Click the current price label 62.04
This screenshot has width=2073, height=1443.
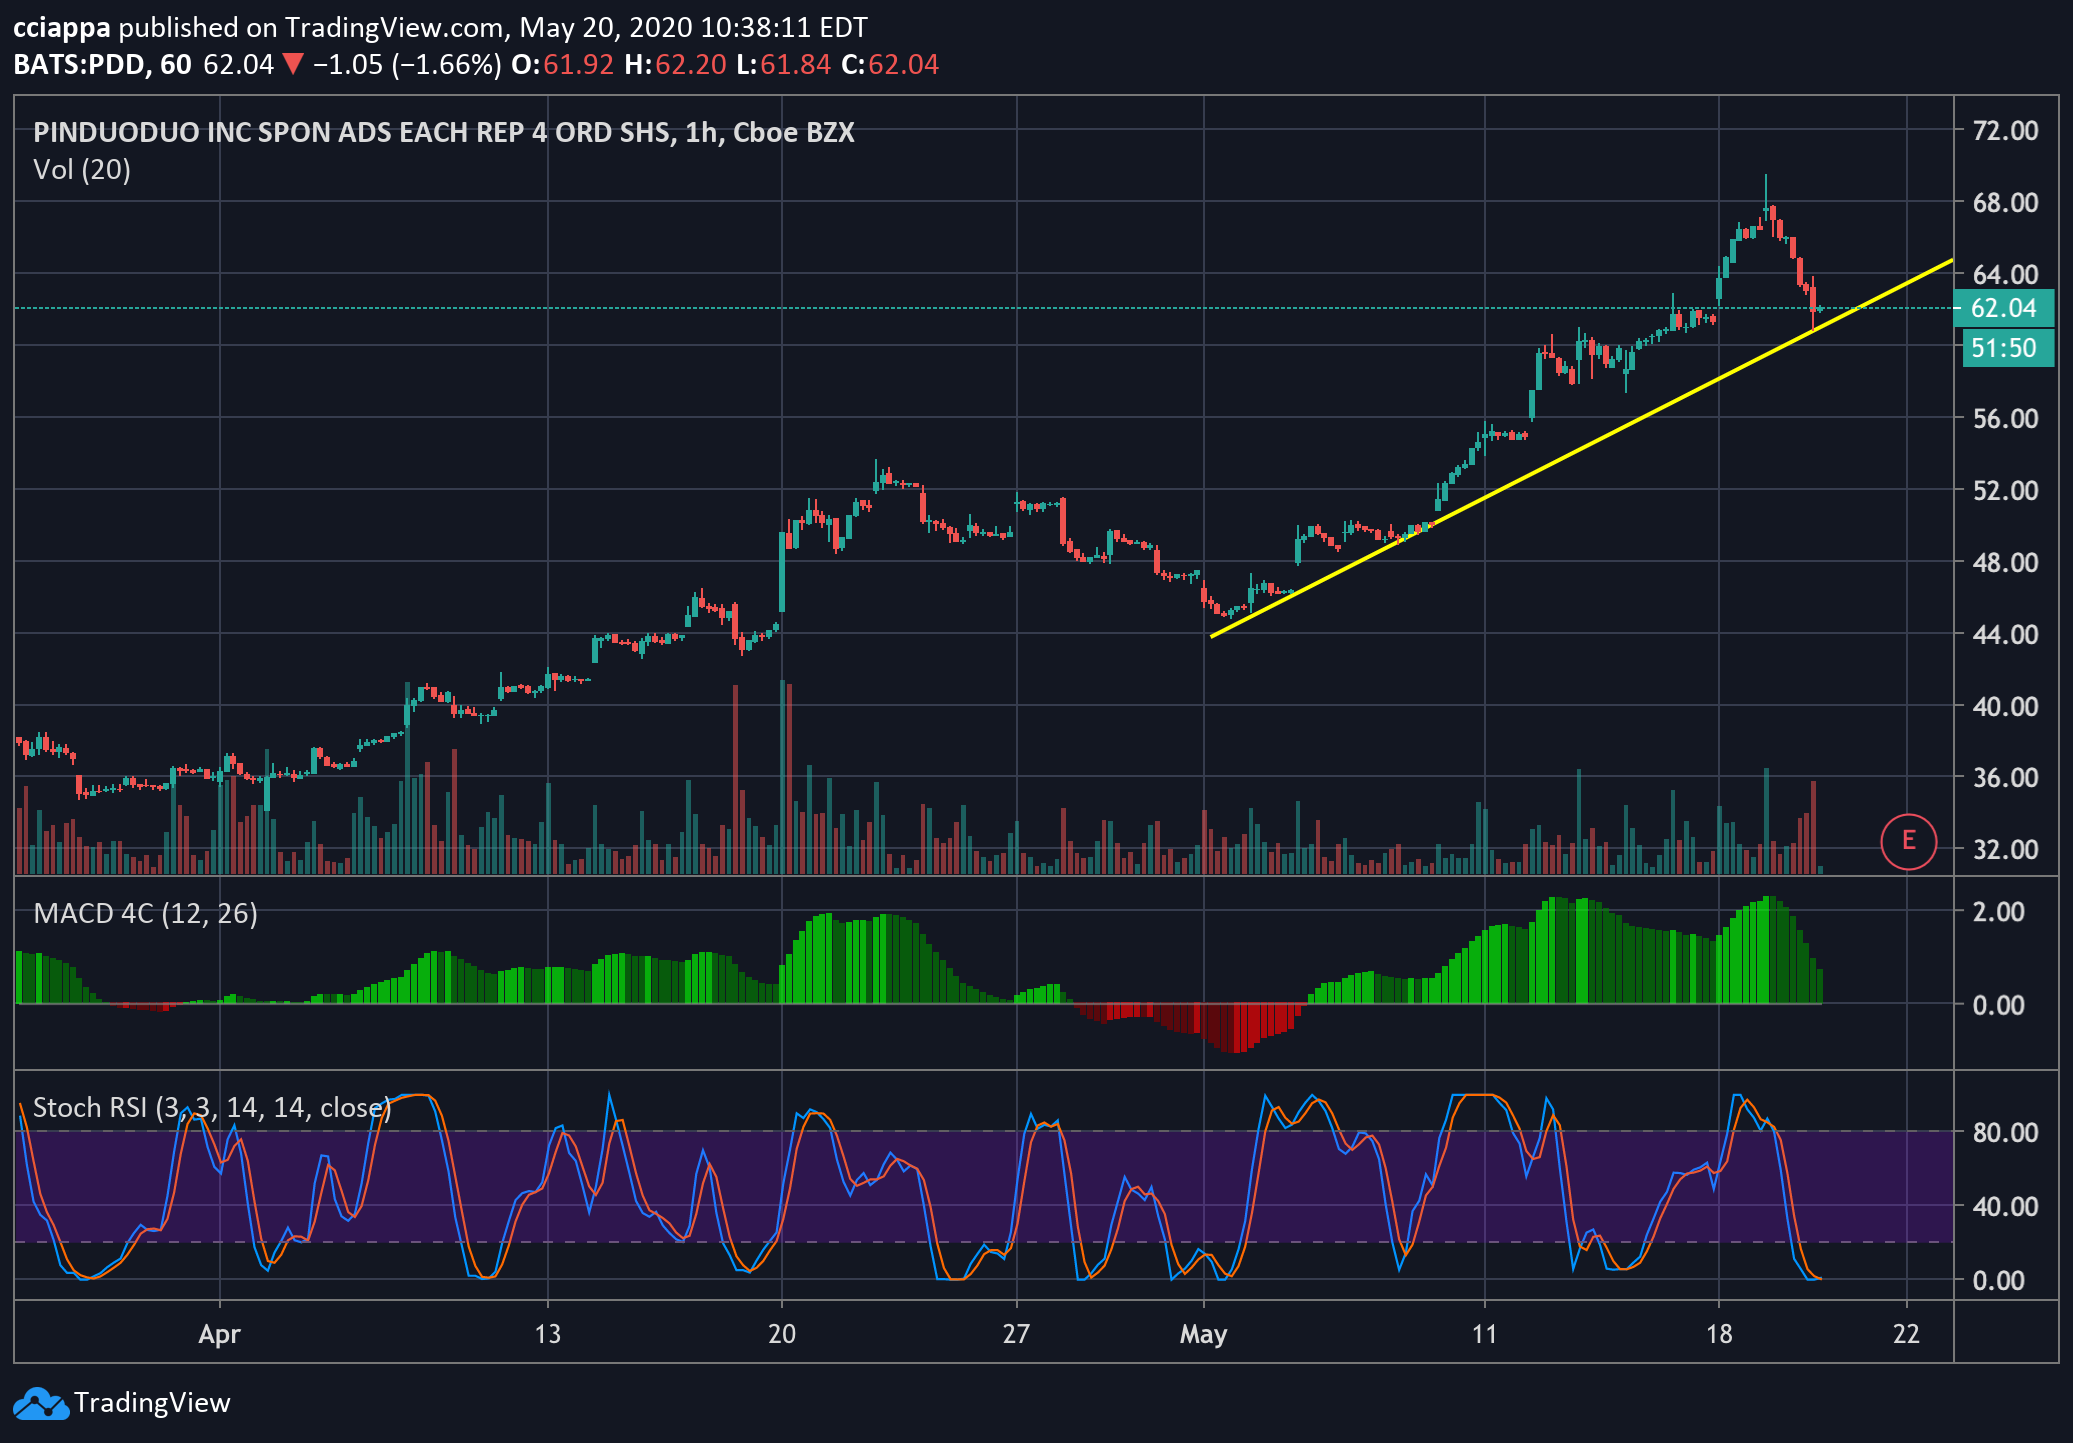tap(2003, 308)
